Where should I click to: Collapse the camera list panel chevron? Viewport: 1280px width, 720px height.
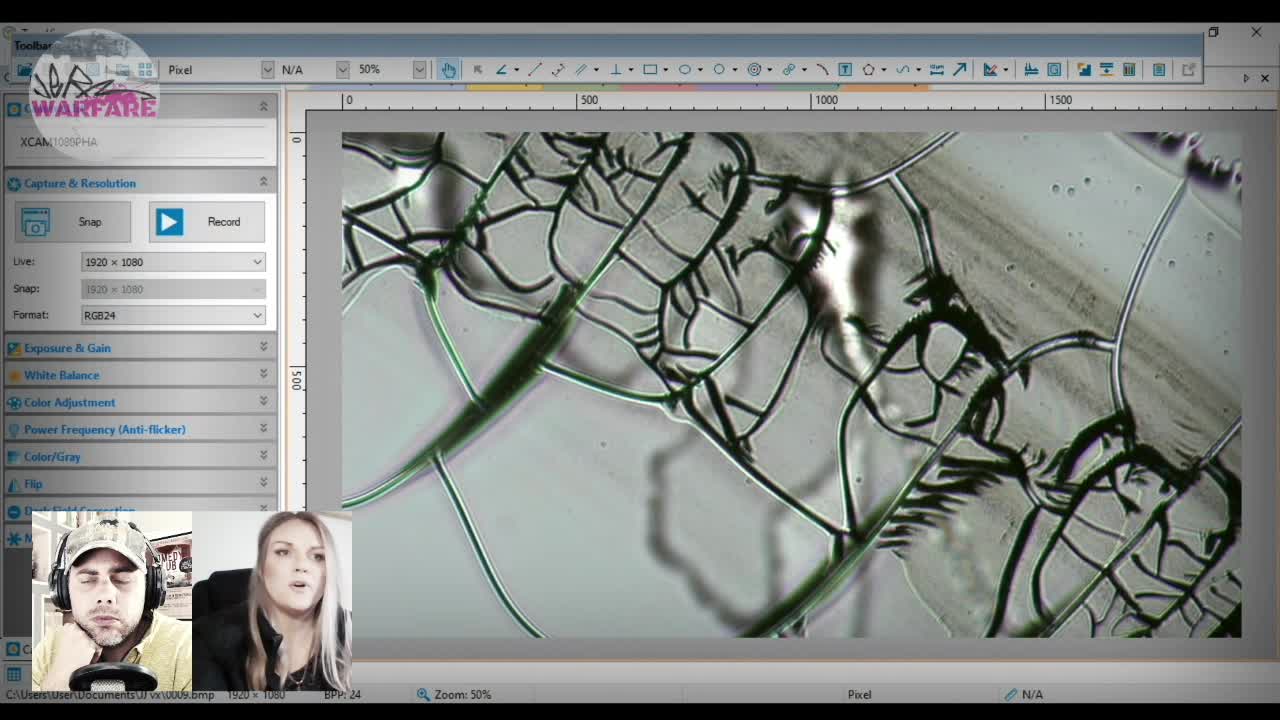[x=263, y=106]
